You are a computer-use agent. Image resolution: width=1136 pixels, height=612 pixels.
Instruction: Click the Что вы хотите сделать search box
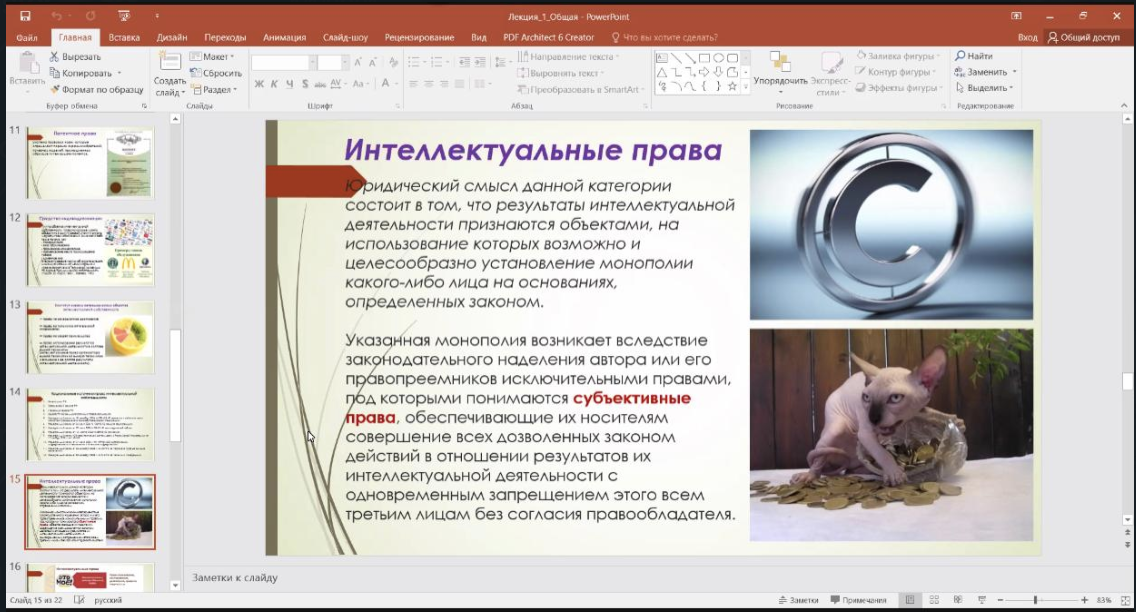[664, 37]
